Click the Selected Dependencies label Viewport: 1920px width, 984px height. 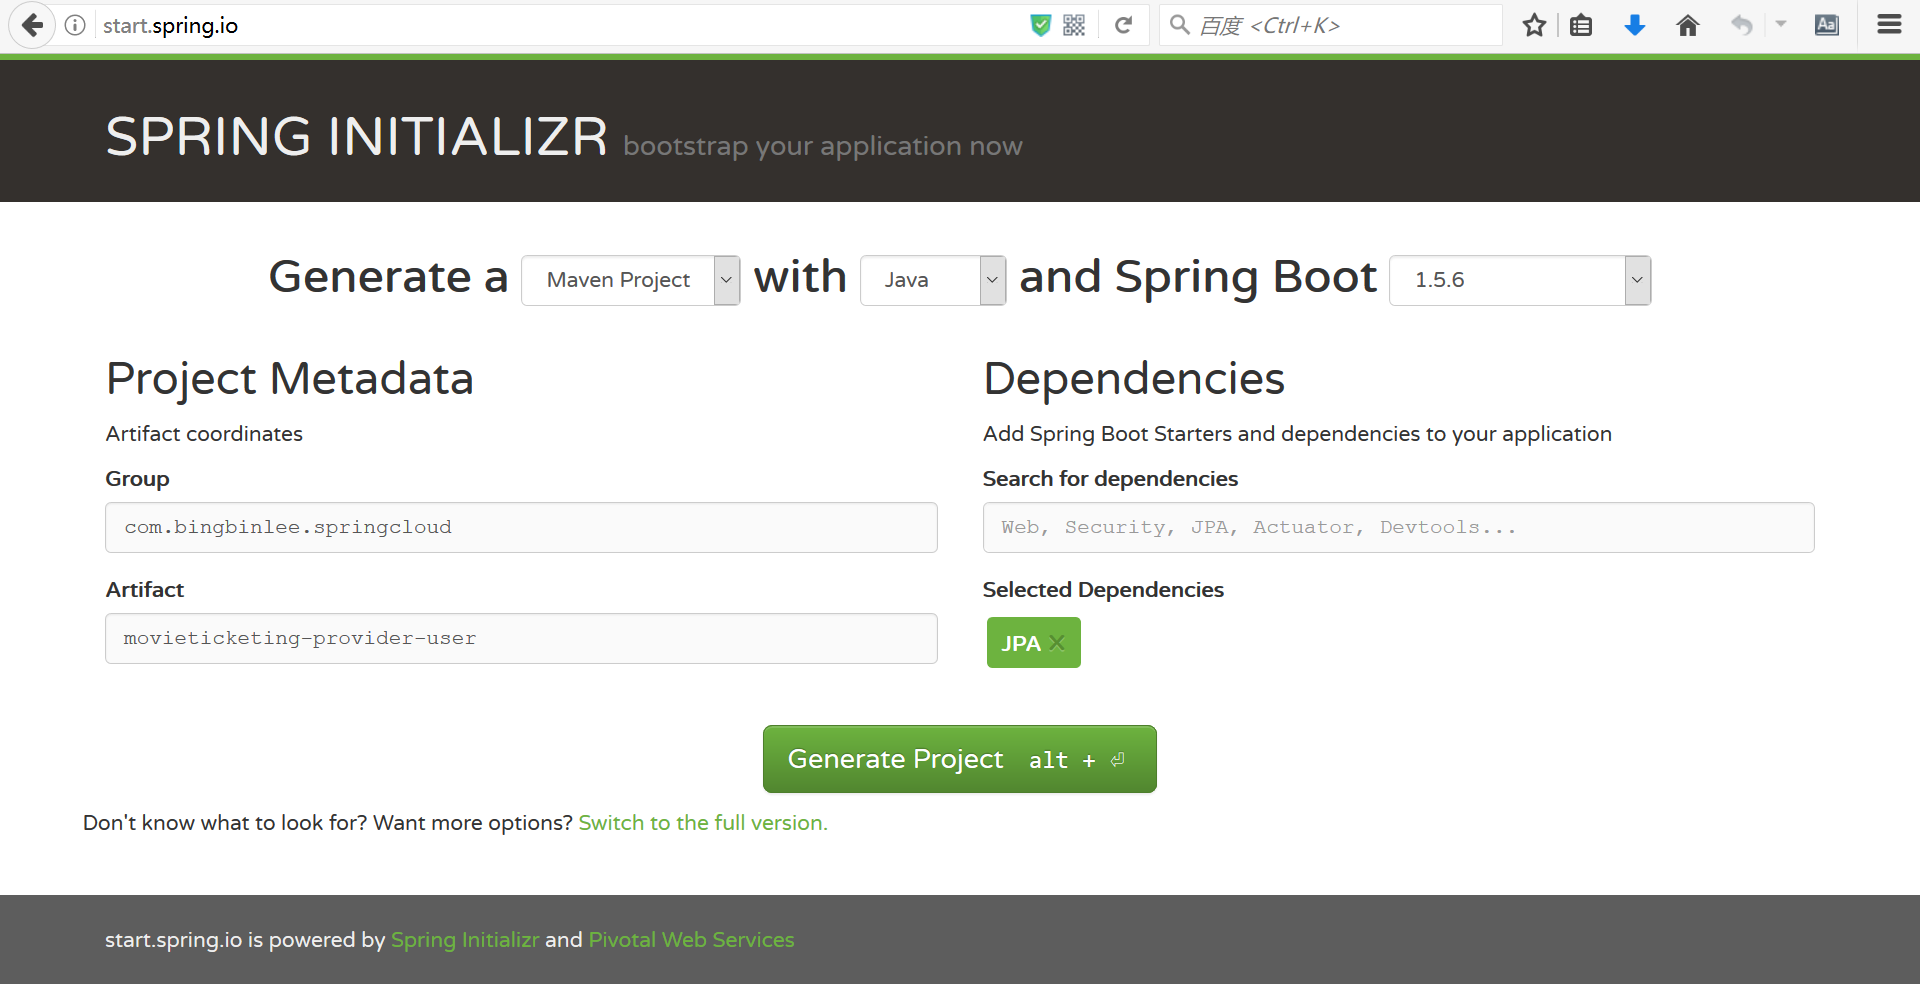click(1103, 590)
